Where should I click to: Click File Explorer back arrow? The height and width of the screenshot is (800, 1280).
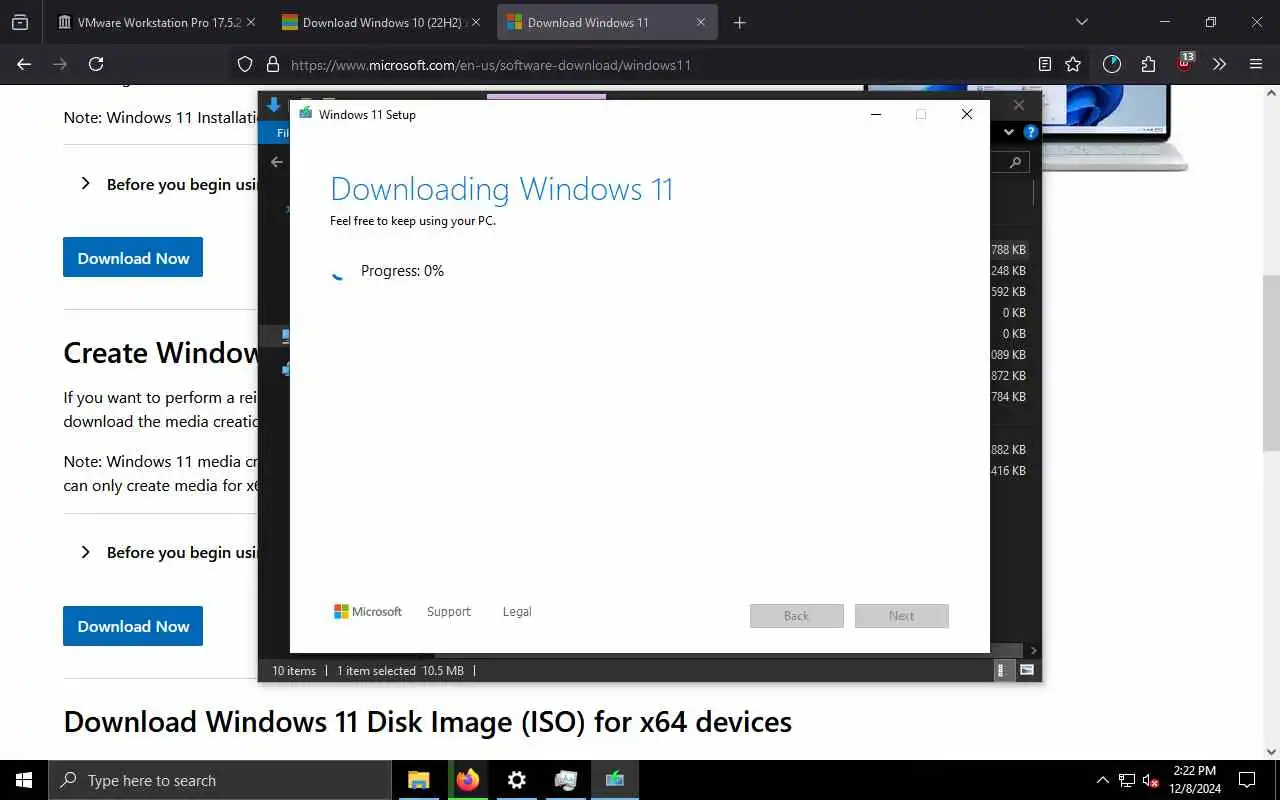277,162
